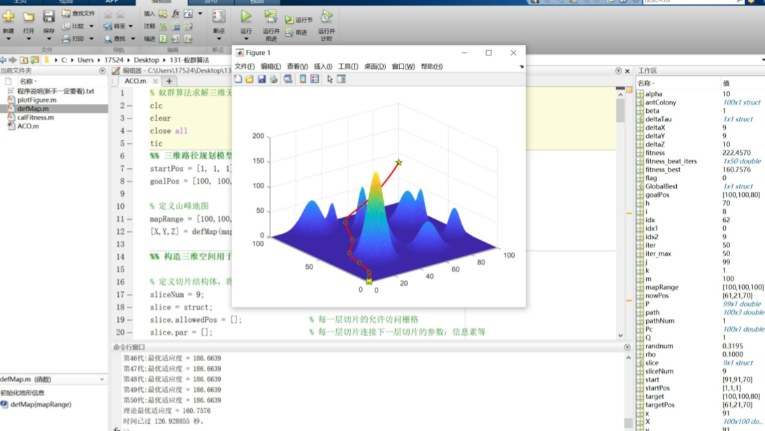Click the green Run (运行) button

click(246, 18)
